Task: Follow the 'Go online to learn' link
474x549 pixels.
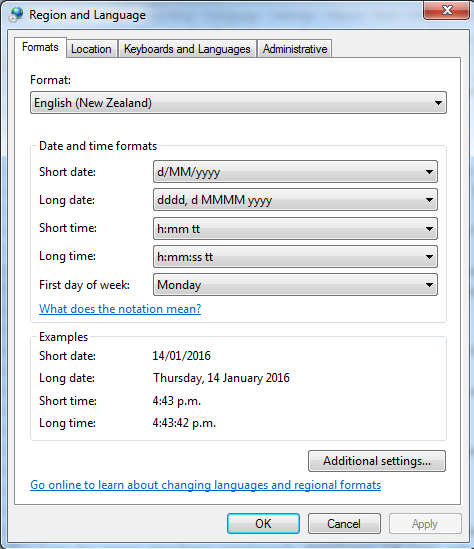Action: coord(205,485)
